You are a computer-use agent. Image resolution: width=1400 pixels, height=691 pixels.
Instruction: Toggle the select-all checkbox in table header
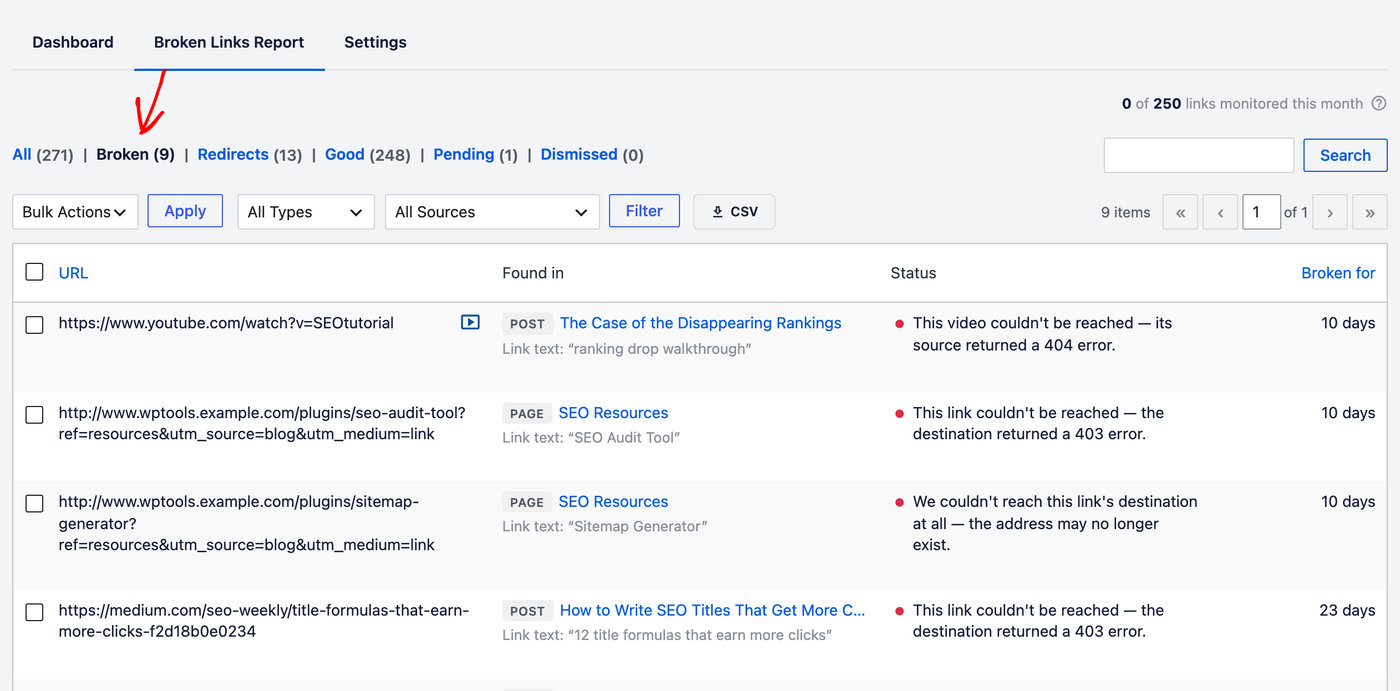tap(35, 272)
